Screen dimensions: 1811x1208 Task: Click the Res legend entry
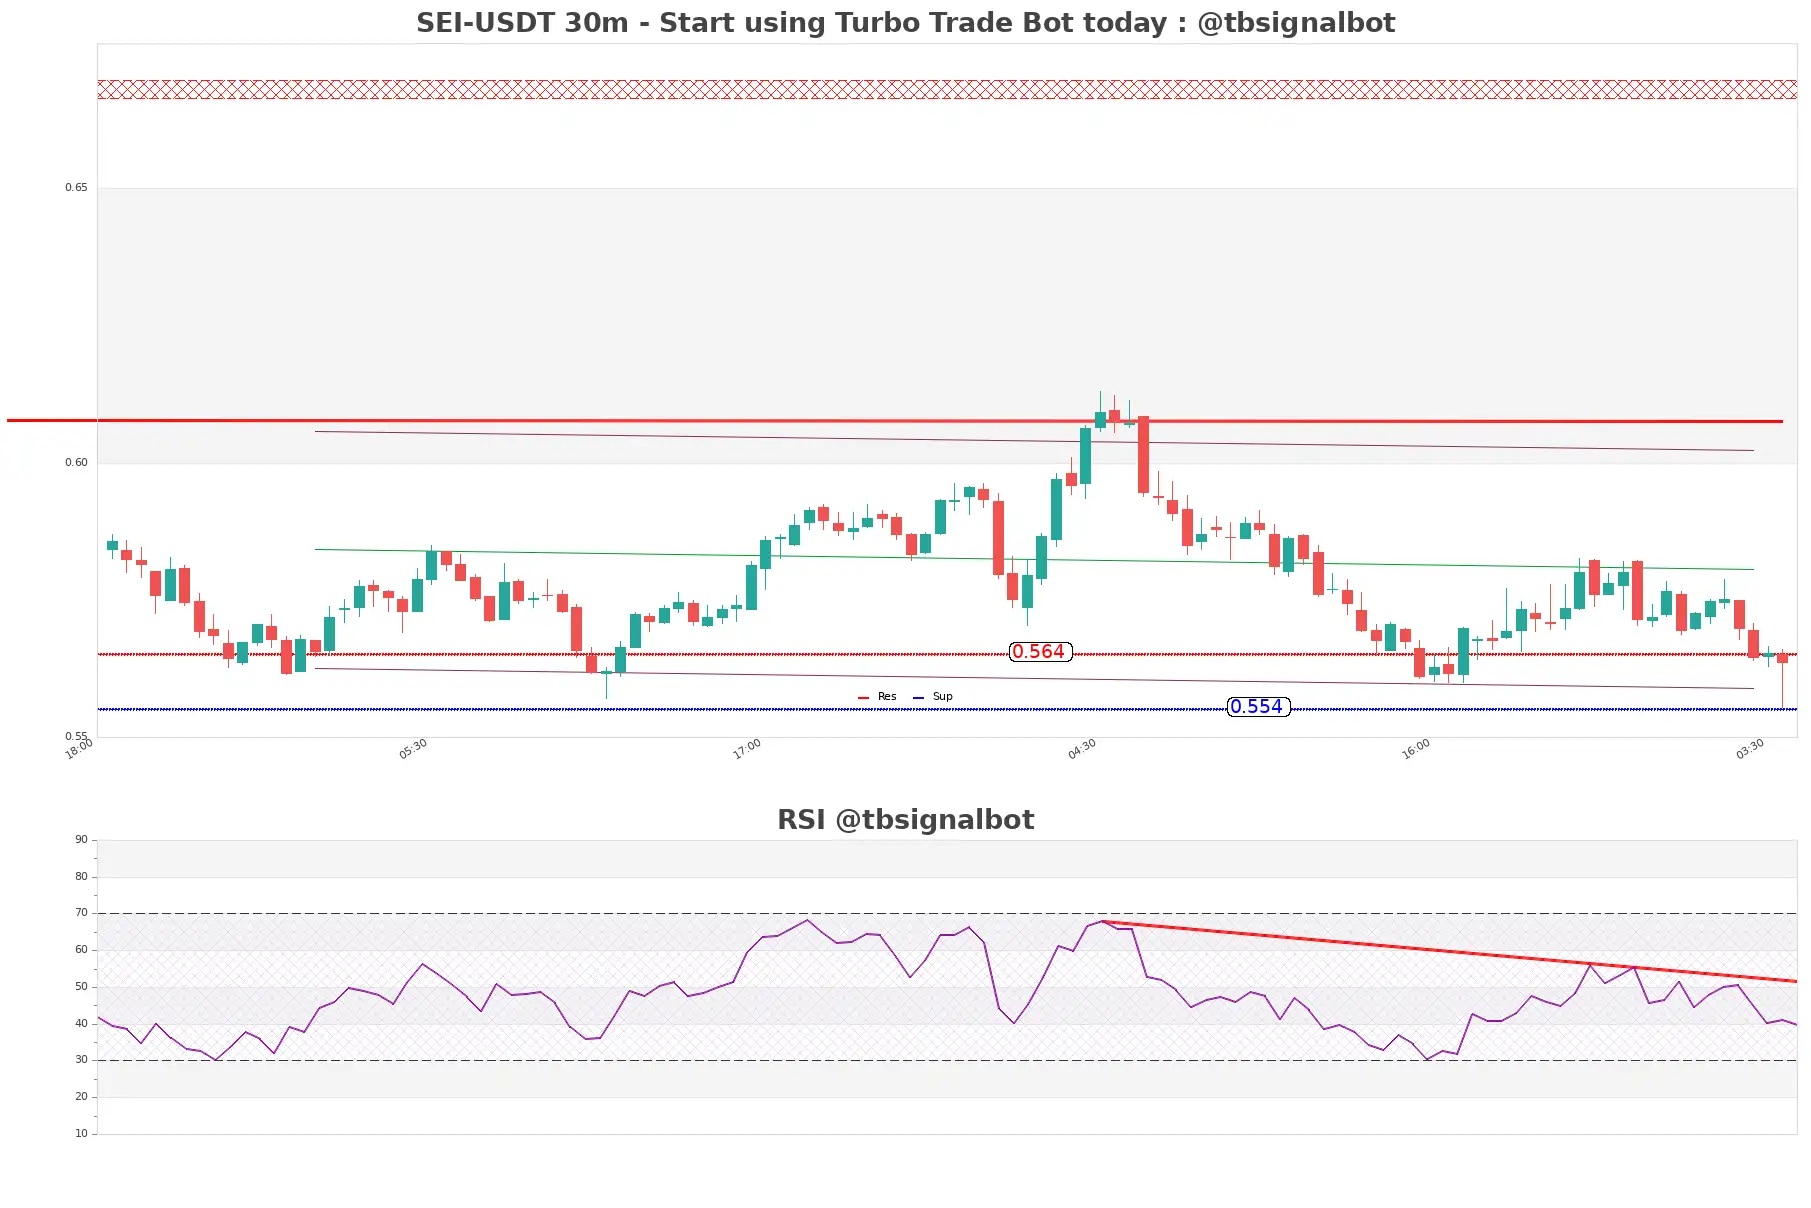click(x=878, y=697)
